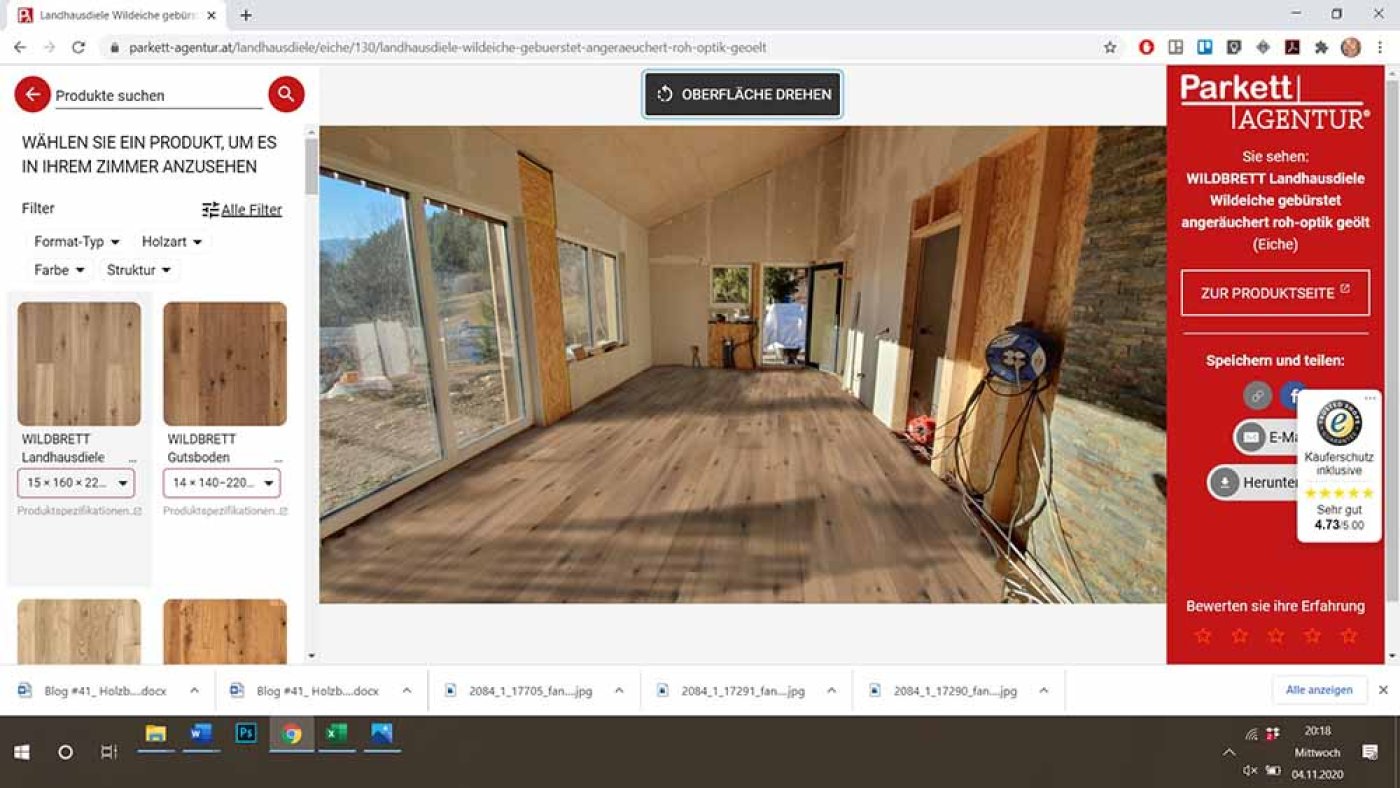The width and height of the screenshot is (1400, 788).
Task: Open the Chrome extensions puzzle icon
Action: 1321,47
